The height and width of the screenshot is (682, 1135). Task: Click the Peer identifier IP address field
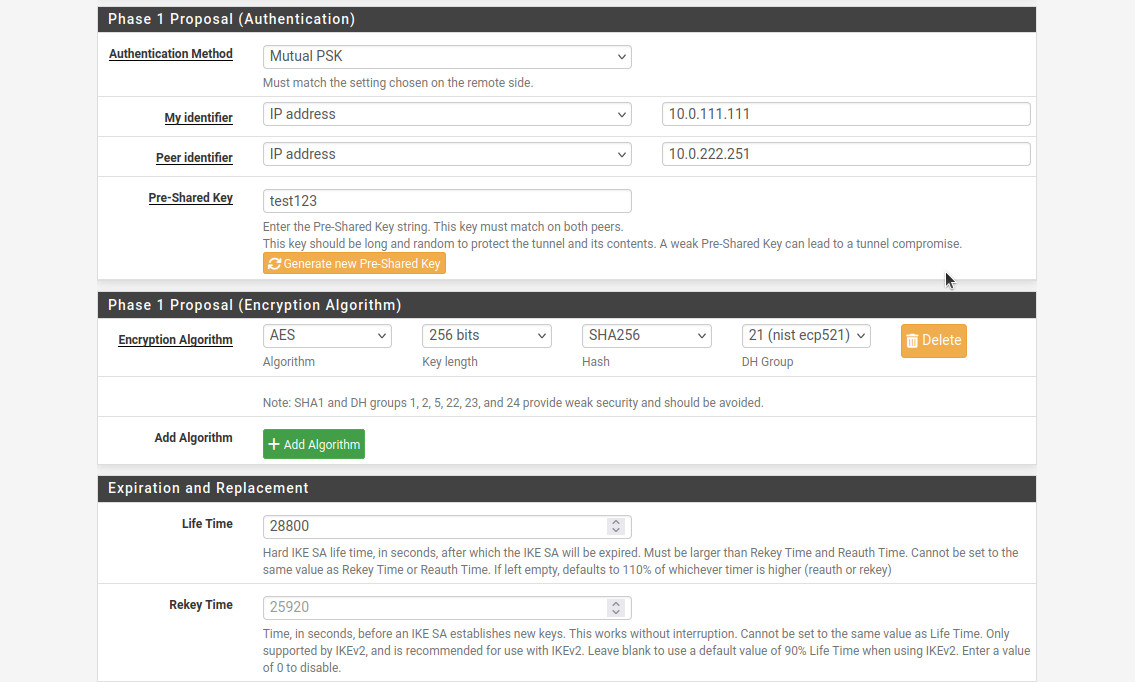845,154
